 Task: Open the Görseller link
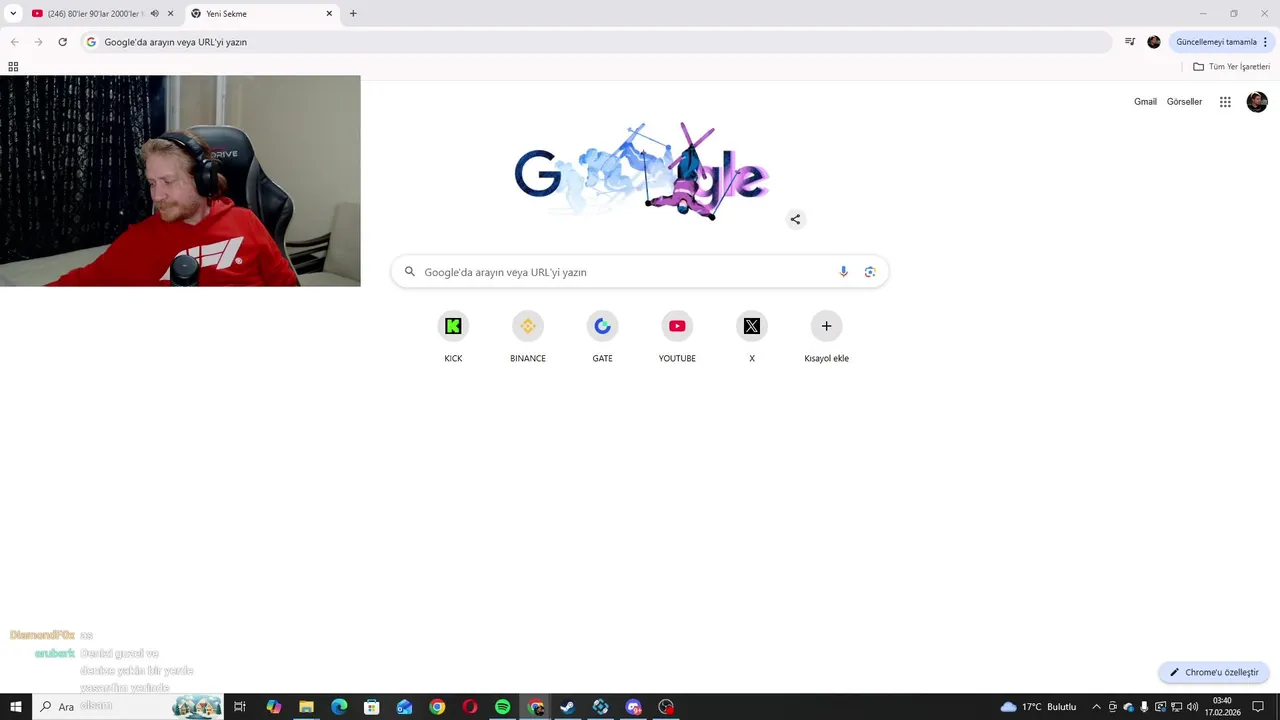point(1184,102)
